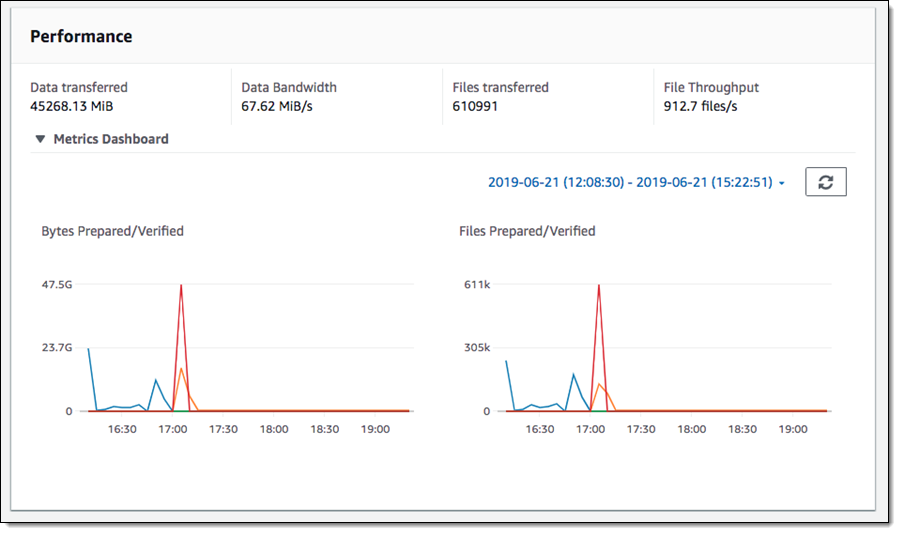The height and width of the screenshot is (533, 899).
Task: Click the 18:00 tick on the Bytes chart
Action: 274,429
